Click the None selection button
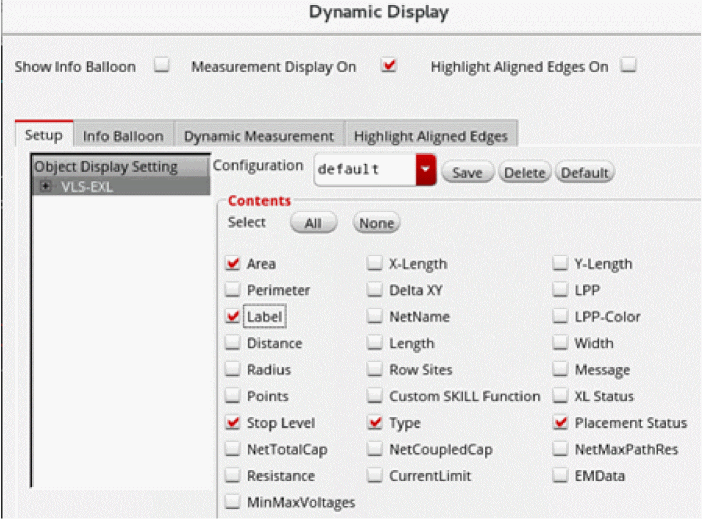This screenshot has width=702, height=519. 376,223
